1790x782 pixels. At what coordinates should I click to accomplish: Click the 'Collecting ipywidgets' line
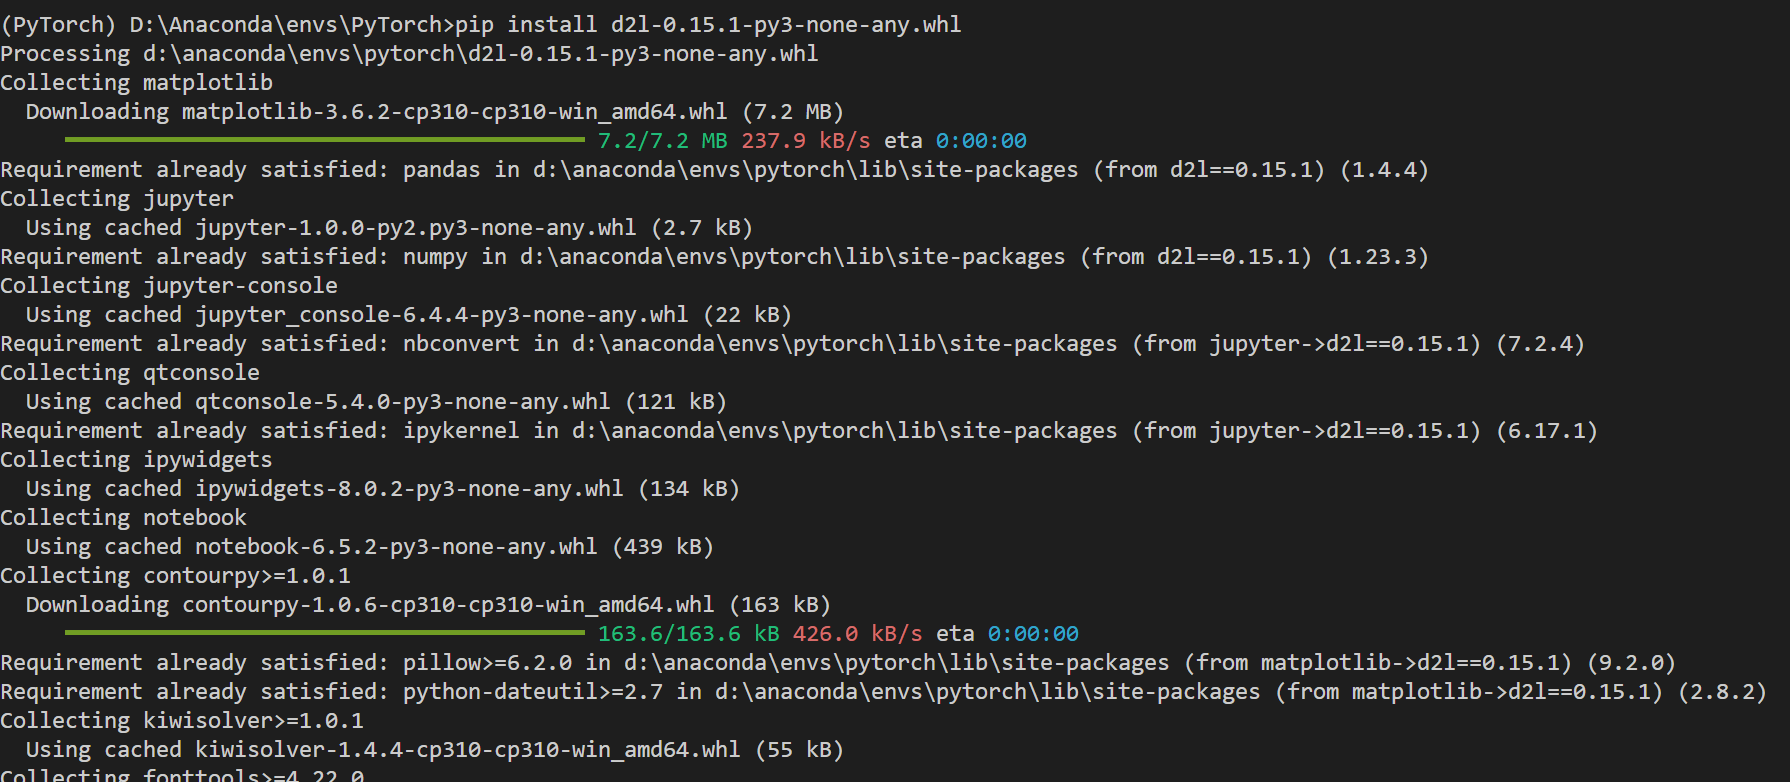click(x=137, y=459)
